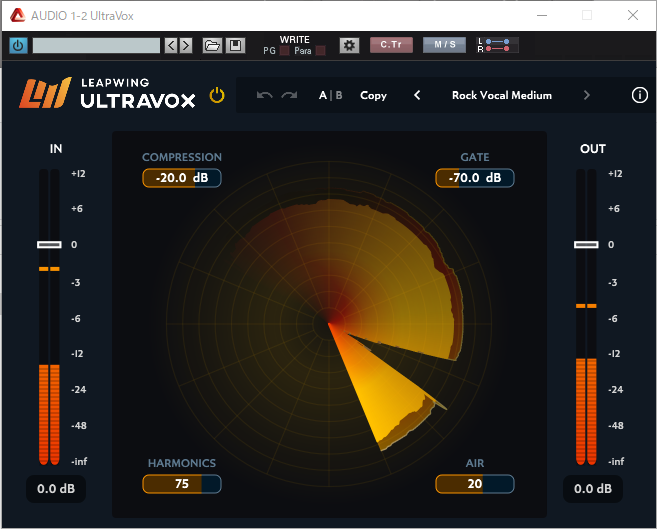
Task: Click the C.Tr button
Action: click(391, 45)
